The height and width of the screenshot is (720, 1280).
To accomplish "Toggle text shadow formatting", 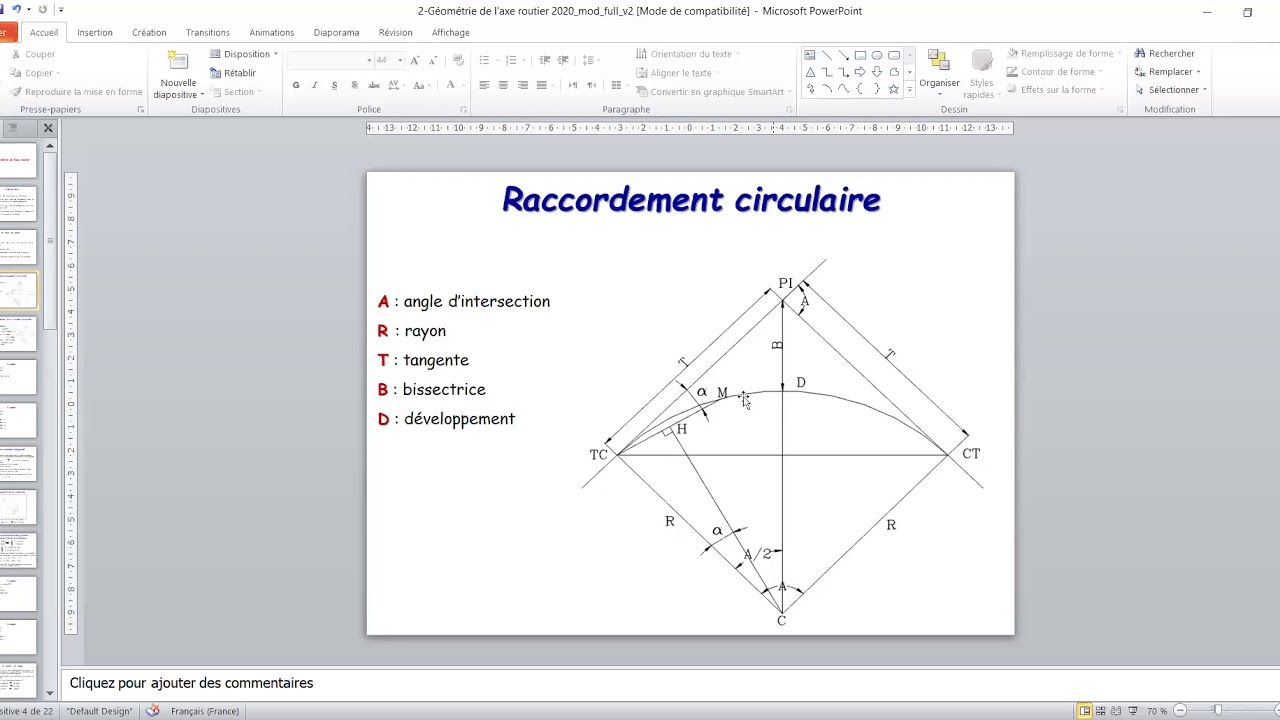I will pyautogui.click(x=353, y=85).
